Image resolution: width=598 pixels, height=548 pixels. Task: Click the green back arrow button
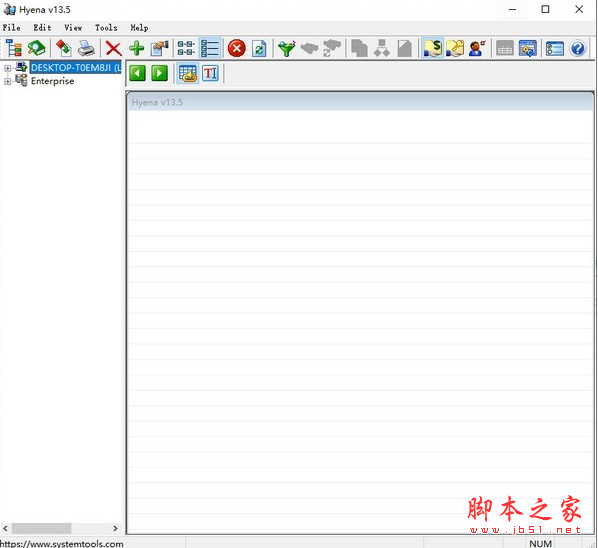(137, 73)
